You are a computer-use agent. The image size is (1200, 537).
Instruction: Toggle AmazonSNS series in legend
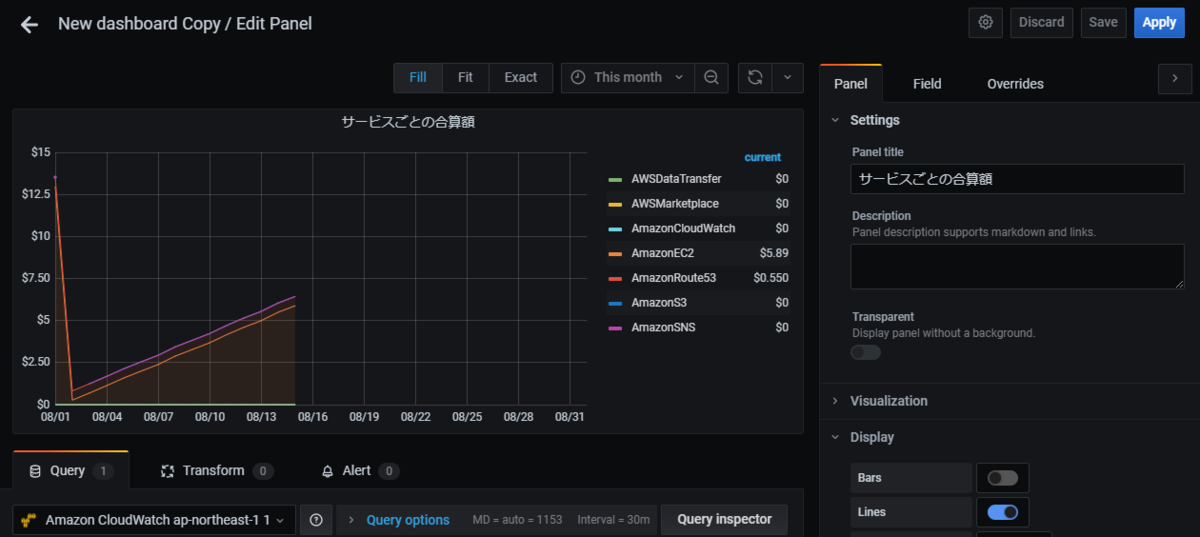click(x=663, y=327)
